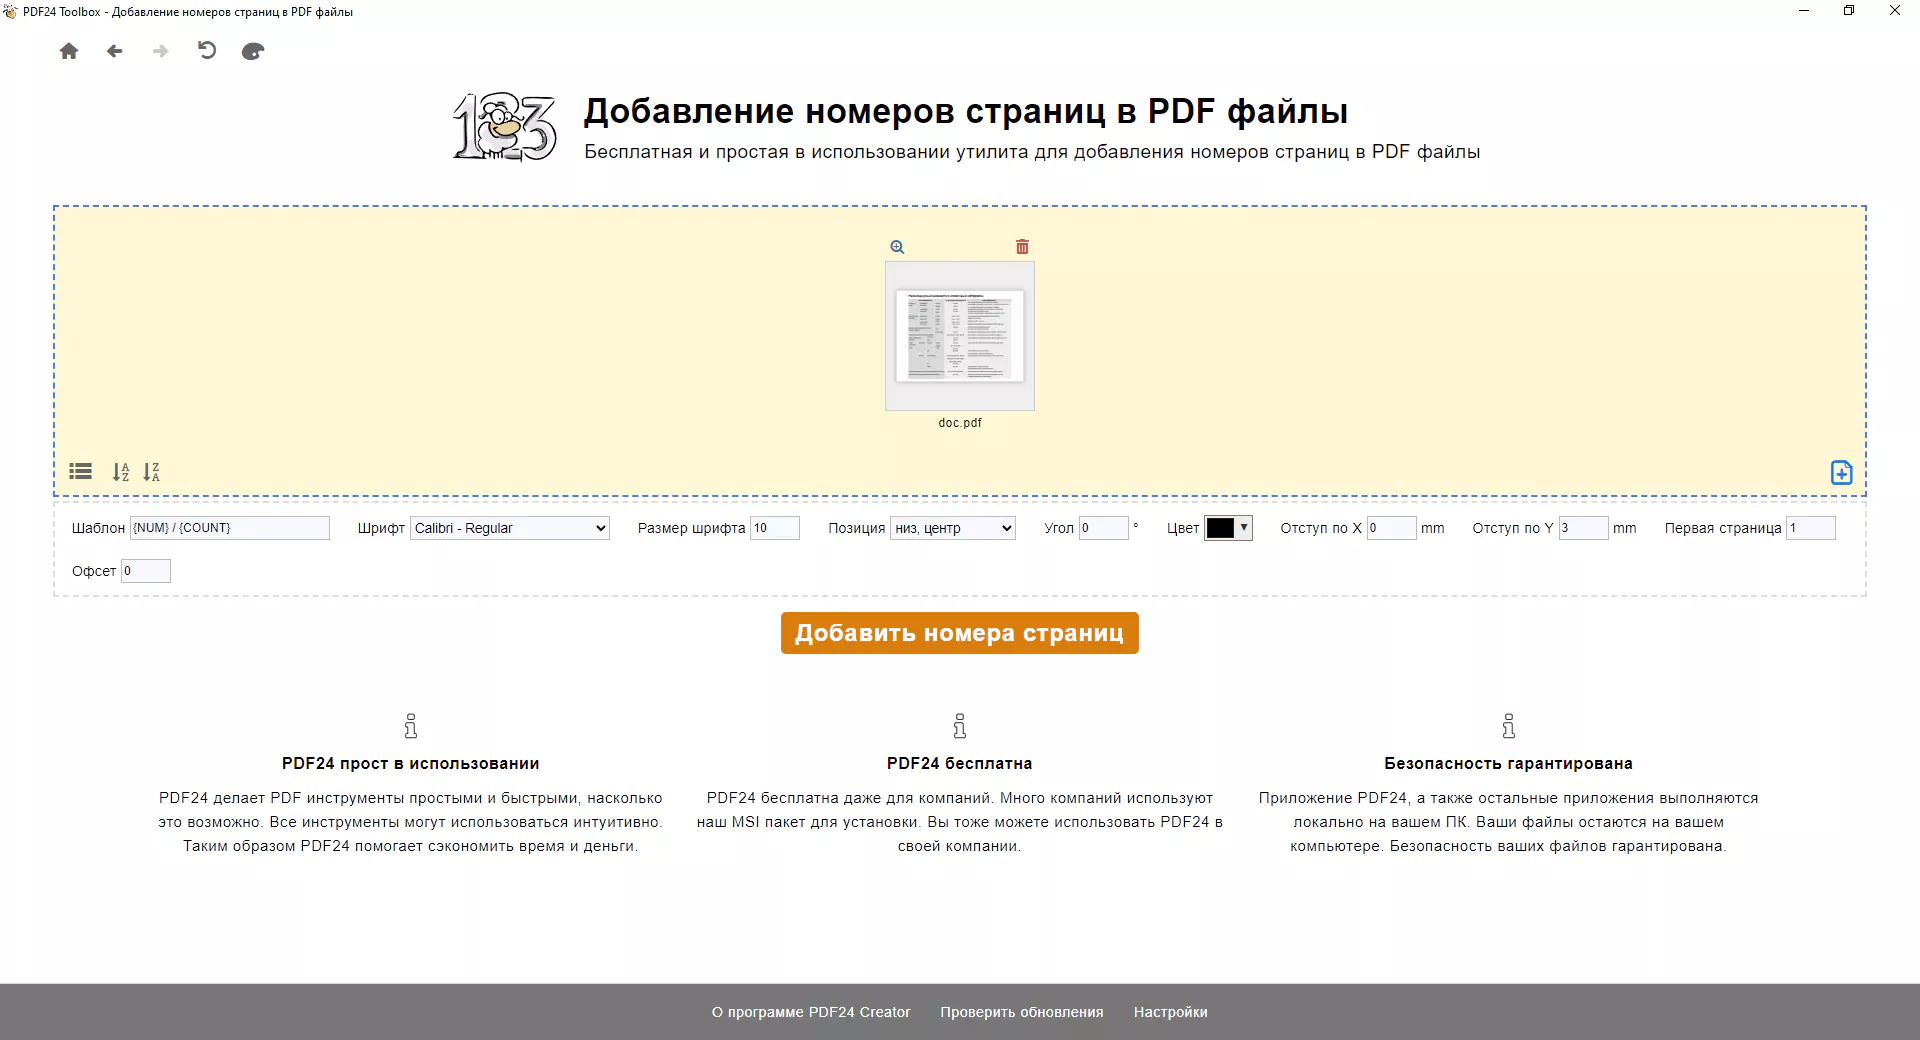Expand the Позиция position dropdown
Viewport: 1920px width, 1040px height.
tap(952, 528)
